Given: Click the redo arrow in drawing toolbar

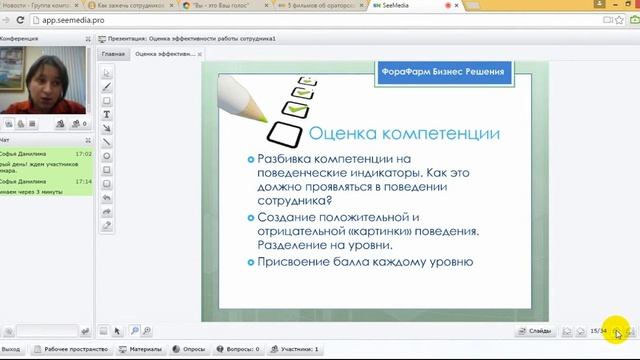Looking at the screenshot, I should pyautogui.click(x=107, y=212).
